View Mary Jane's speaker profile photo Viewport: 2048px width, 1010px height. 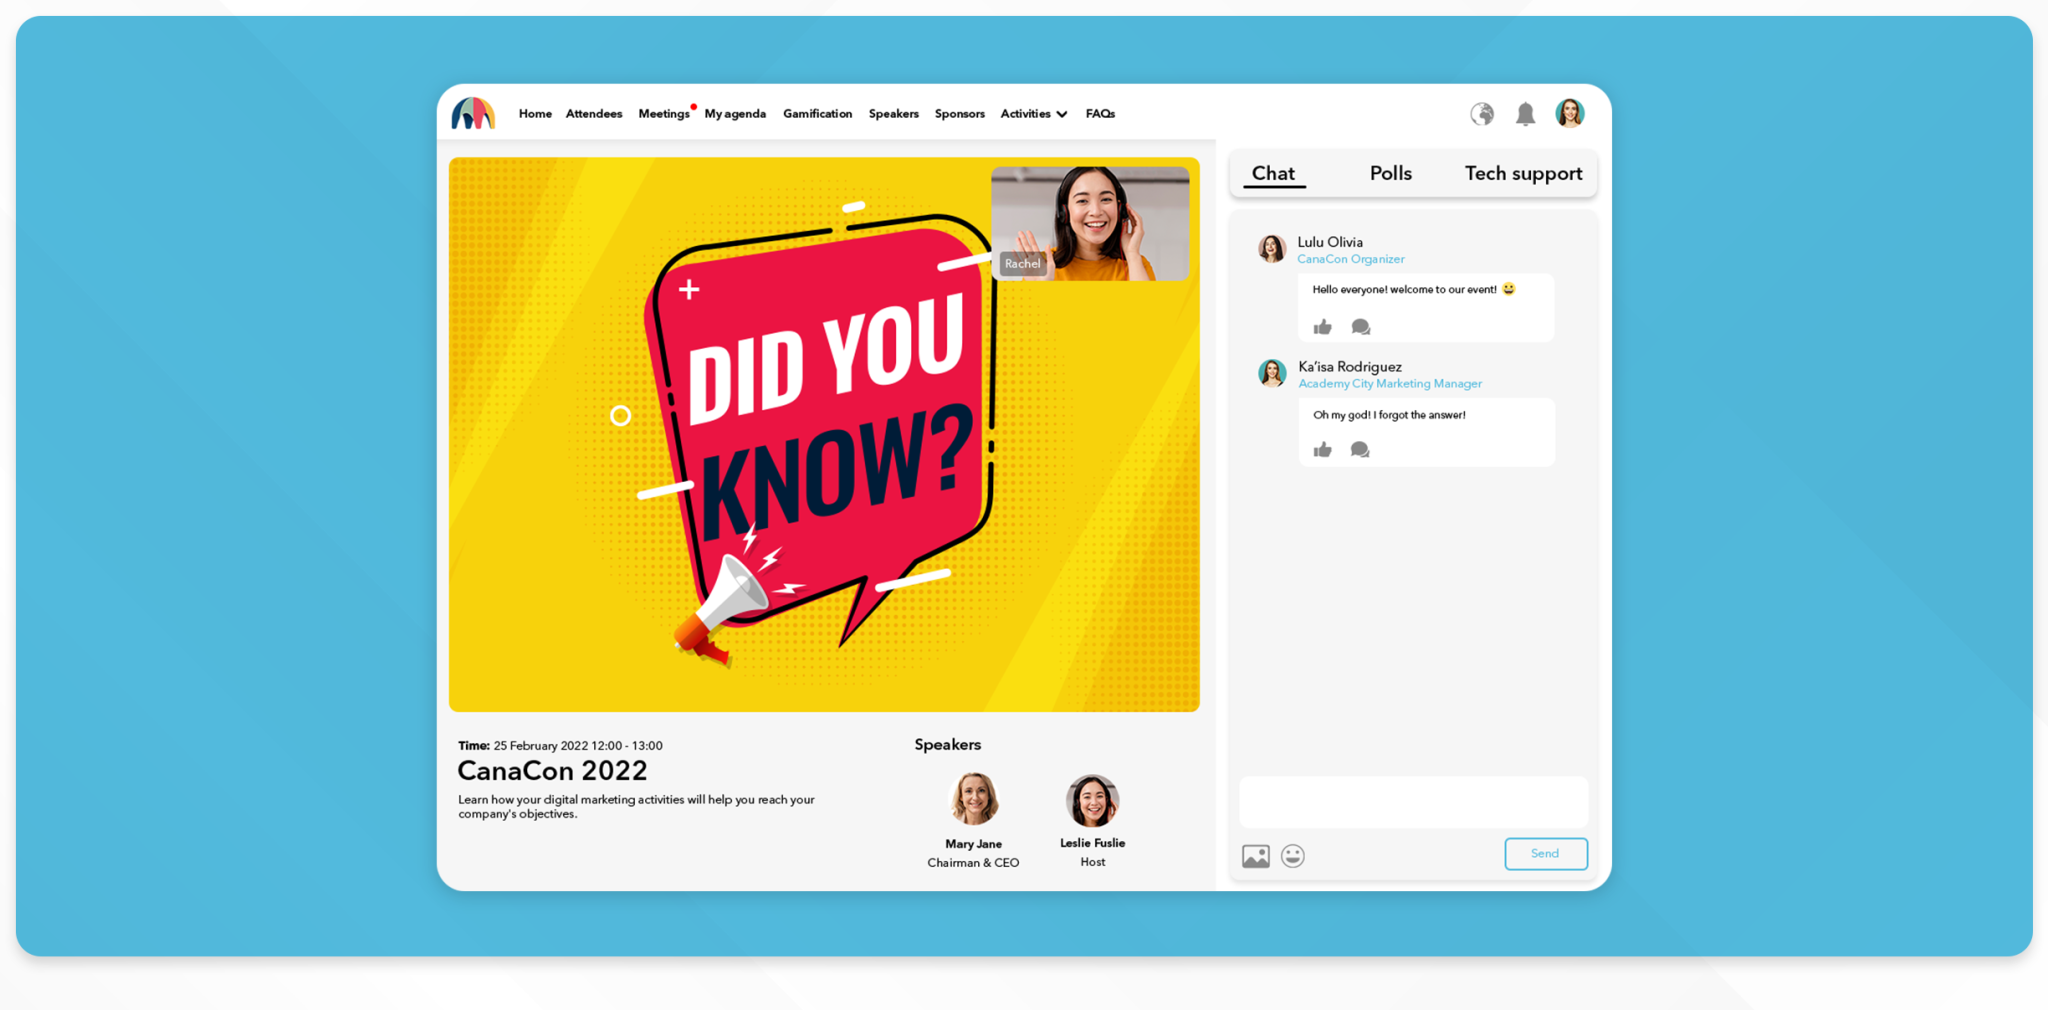tap(973, 800)
